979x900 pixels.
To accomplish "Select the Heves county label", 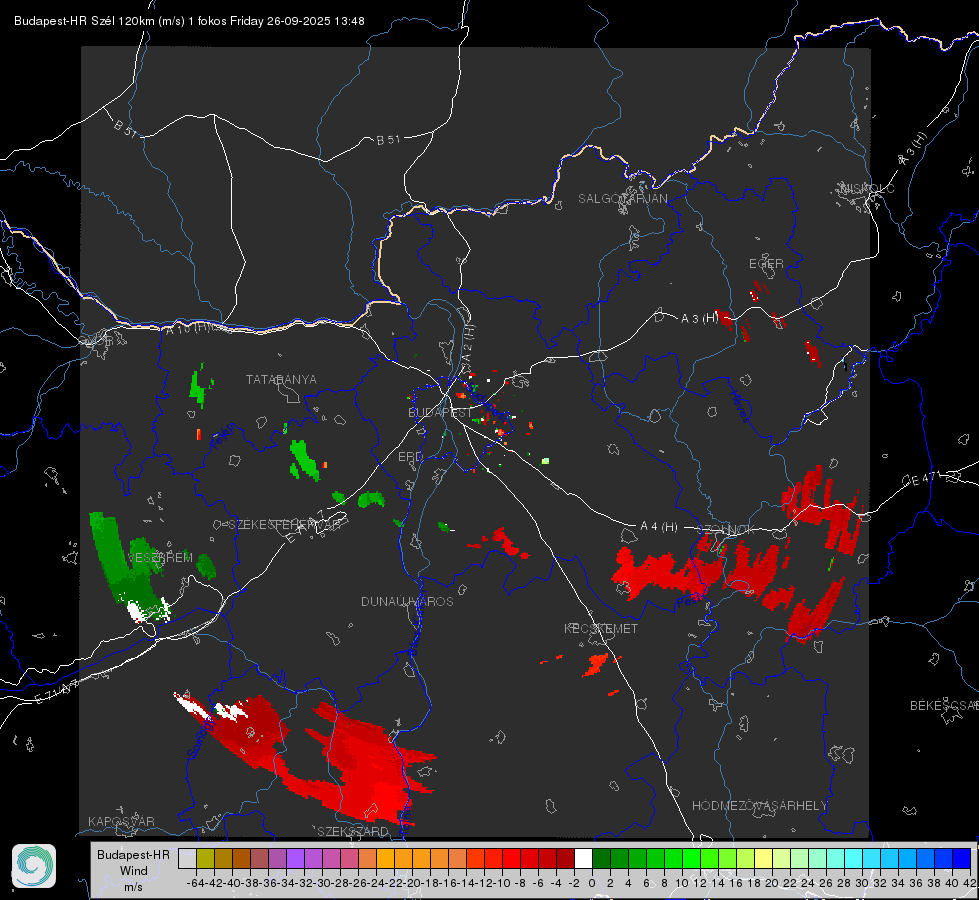I will 739,407.
